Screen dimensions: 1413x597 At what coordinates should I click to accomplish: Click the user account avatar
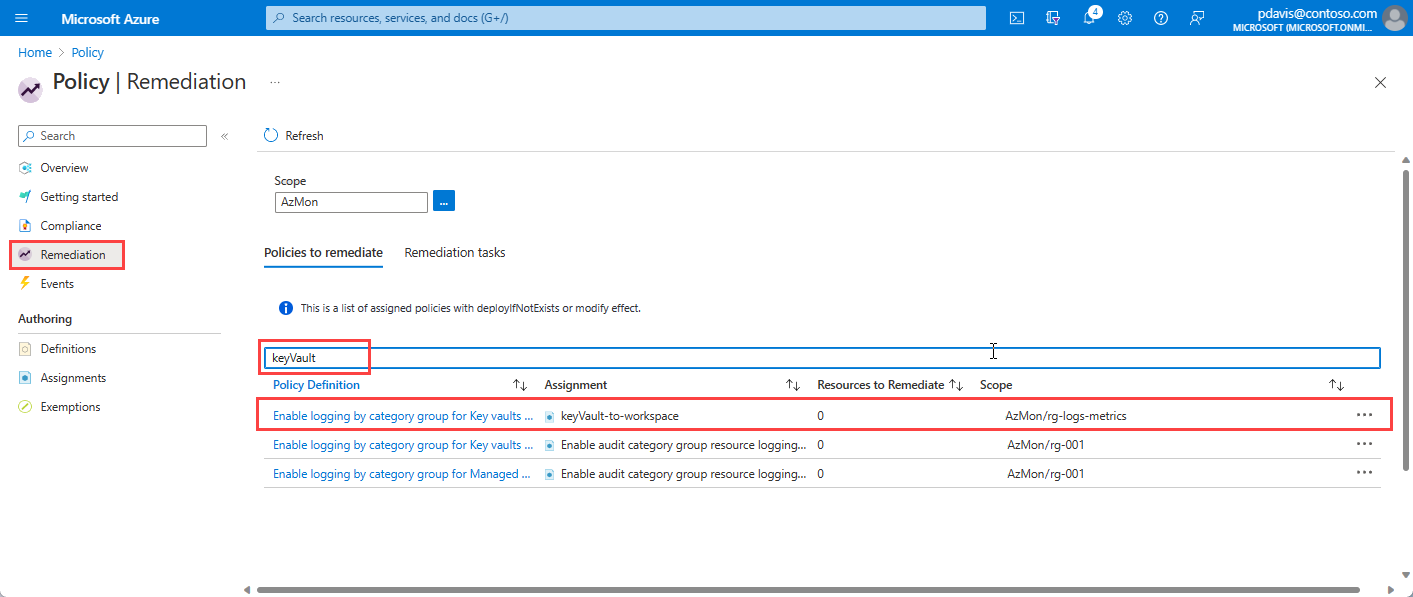coord(1394,18)
